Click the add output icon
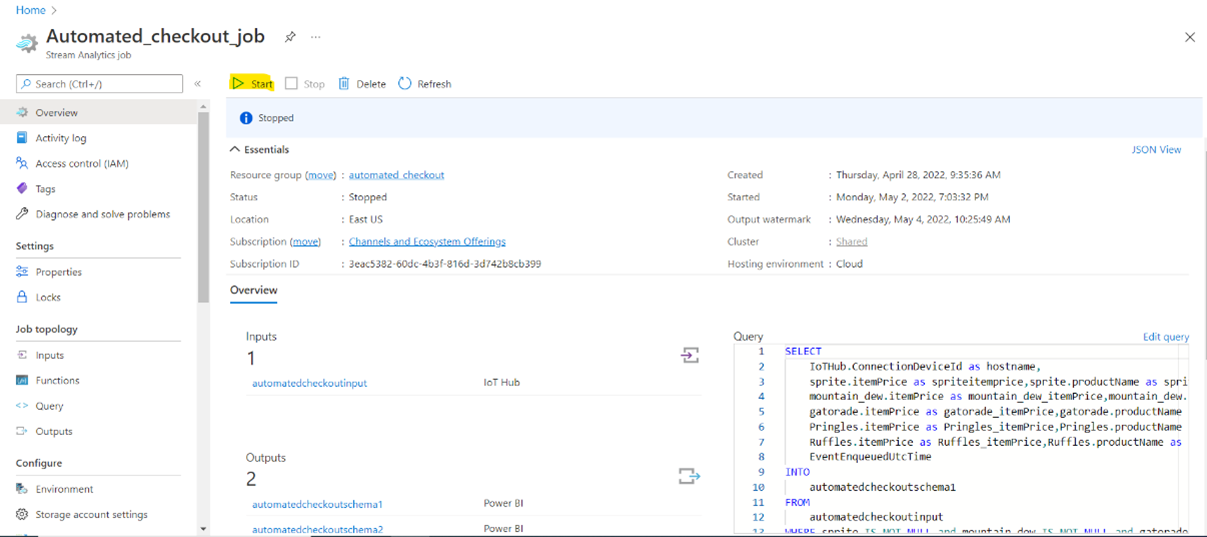The width and height of the screenshot is (1207, 537). (689, 476)
